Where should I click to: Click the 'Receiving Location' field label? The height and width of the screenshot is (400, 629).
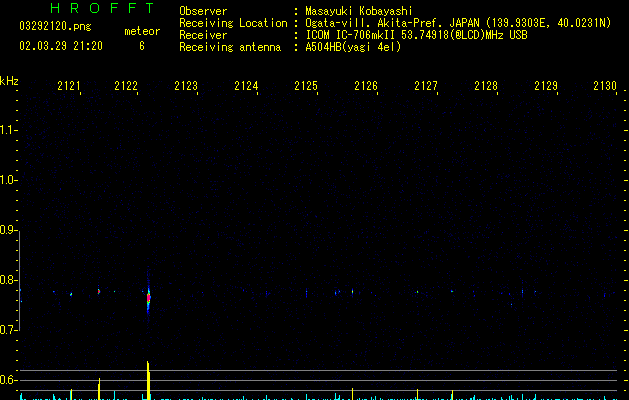[233, 23]
